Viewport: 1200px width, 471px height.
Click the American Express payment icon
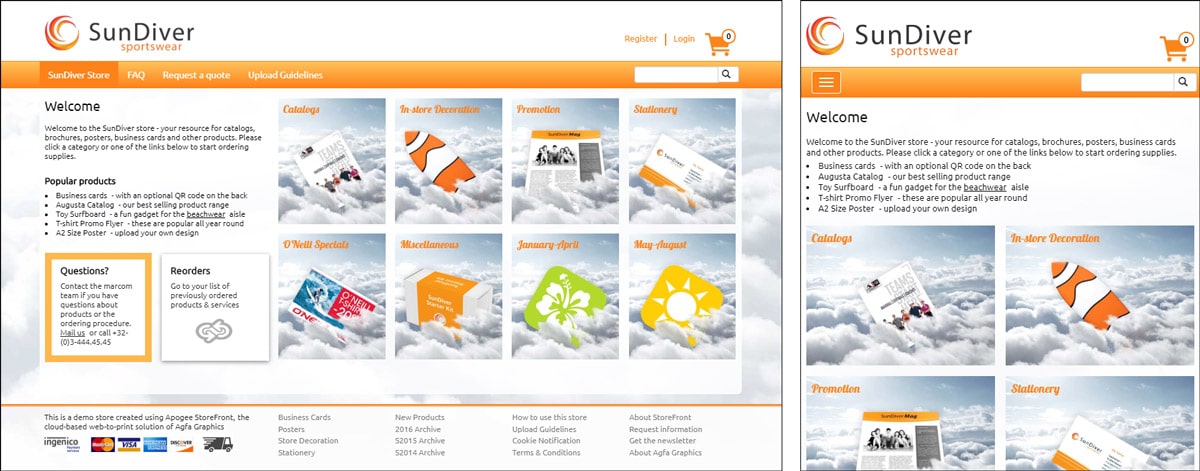pyautogui.click(x=154, y=444)
